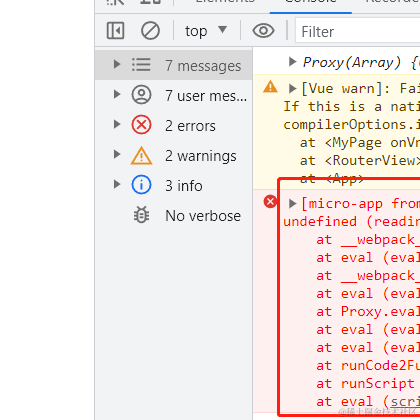
Task: Clear the console with the ban icon
Action: [x=150, y=31]
